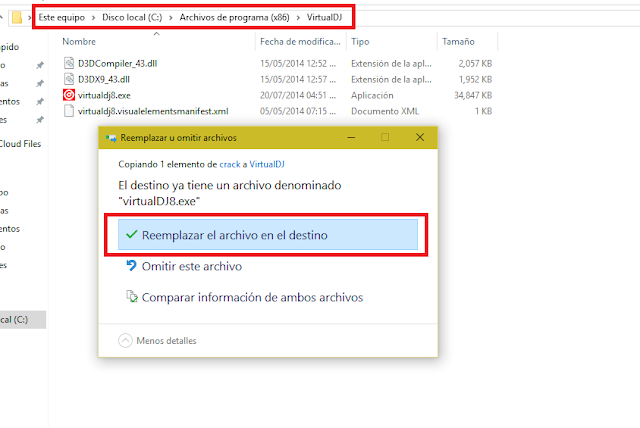Expand chevron after Archivos de programa (x86)
This screenshot has height=428, width=640.
[x=298, y=18]
